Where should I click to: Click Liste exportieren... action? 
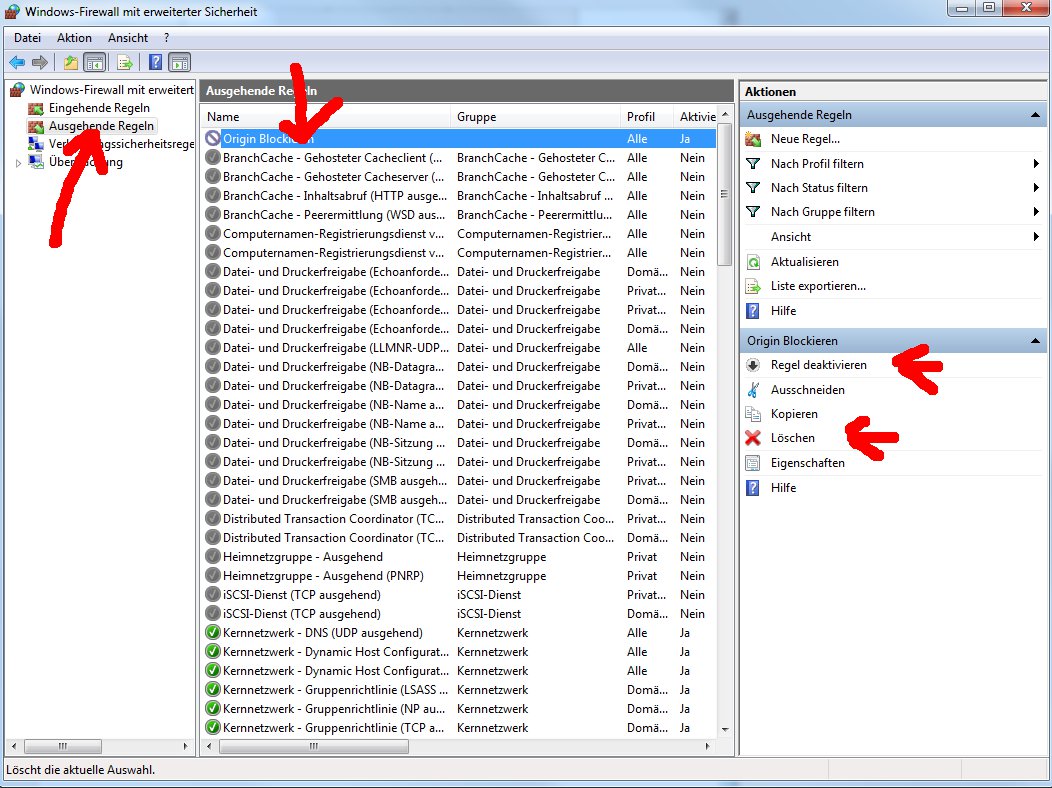click(818, 286)
